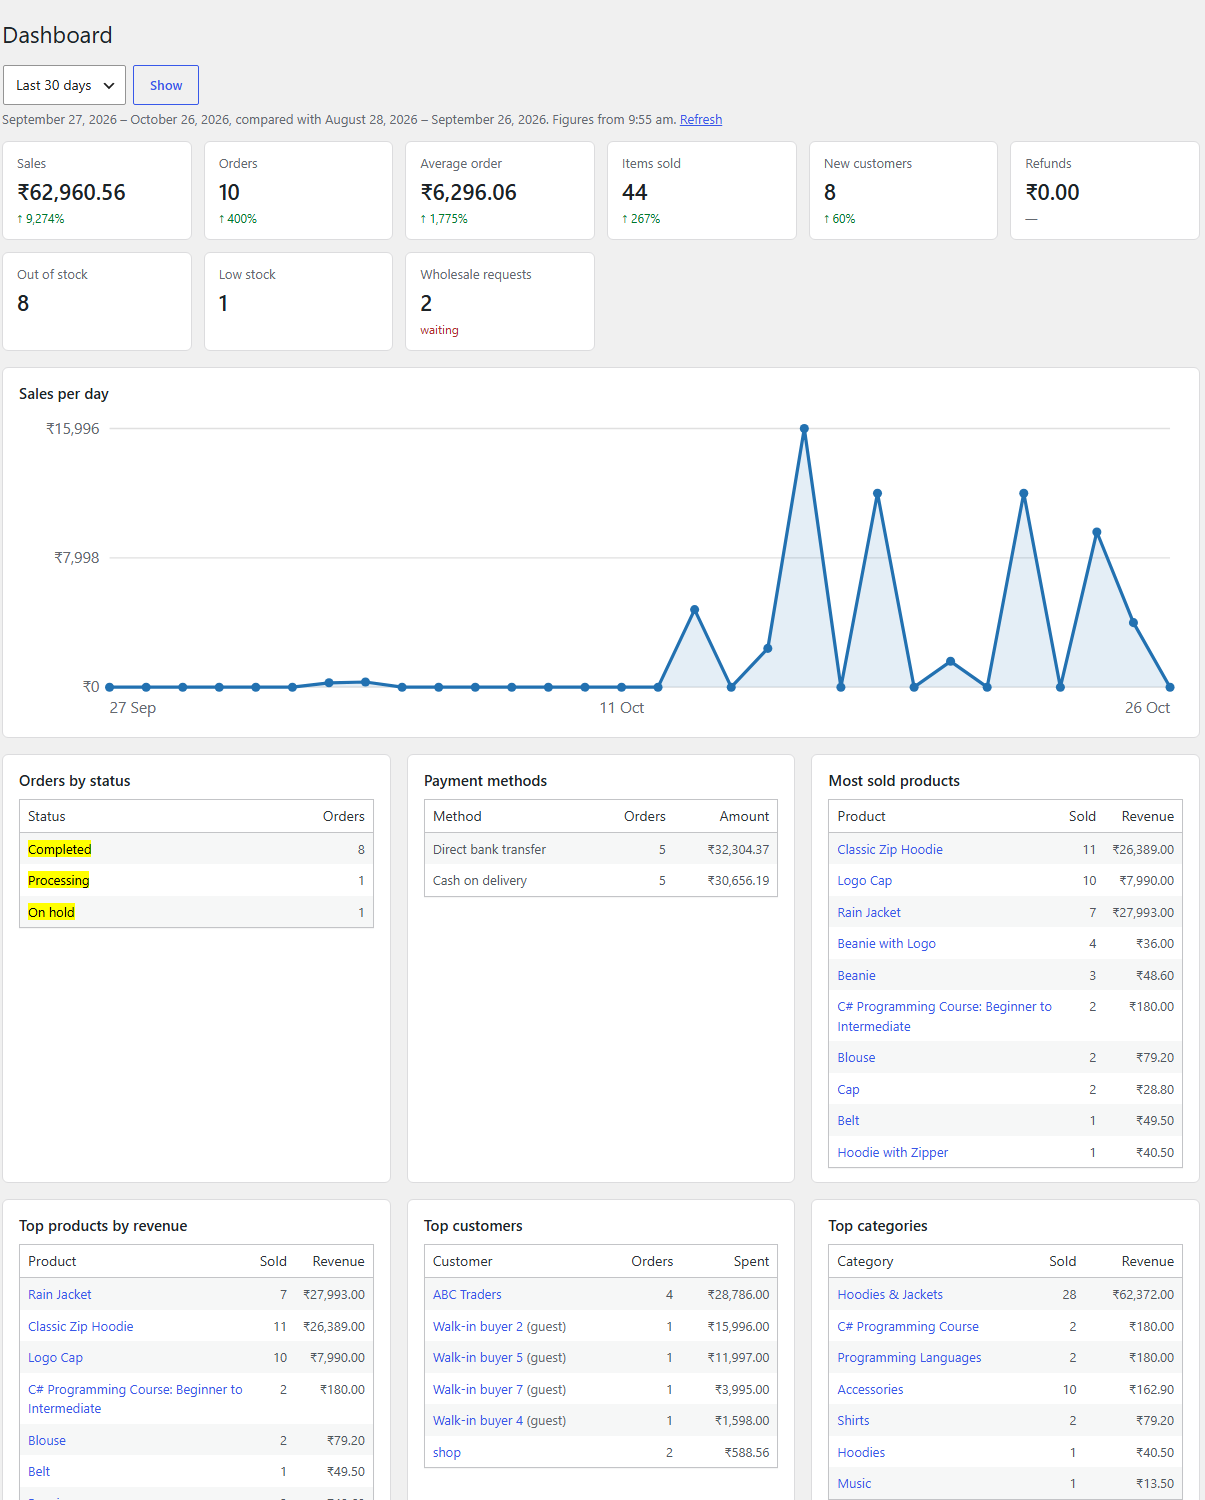Open Blouse in Most sold products
The width and height of the screenshot is (1205, 1500).
coord(857,1057)
